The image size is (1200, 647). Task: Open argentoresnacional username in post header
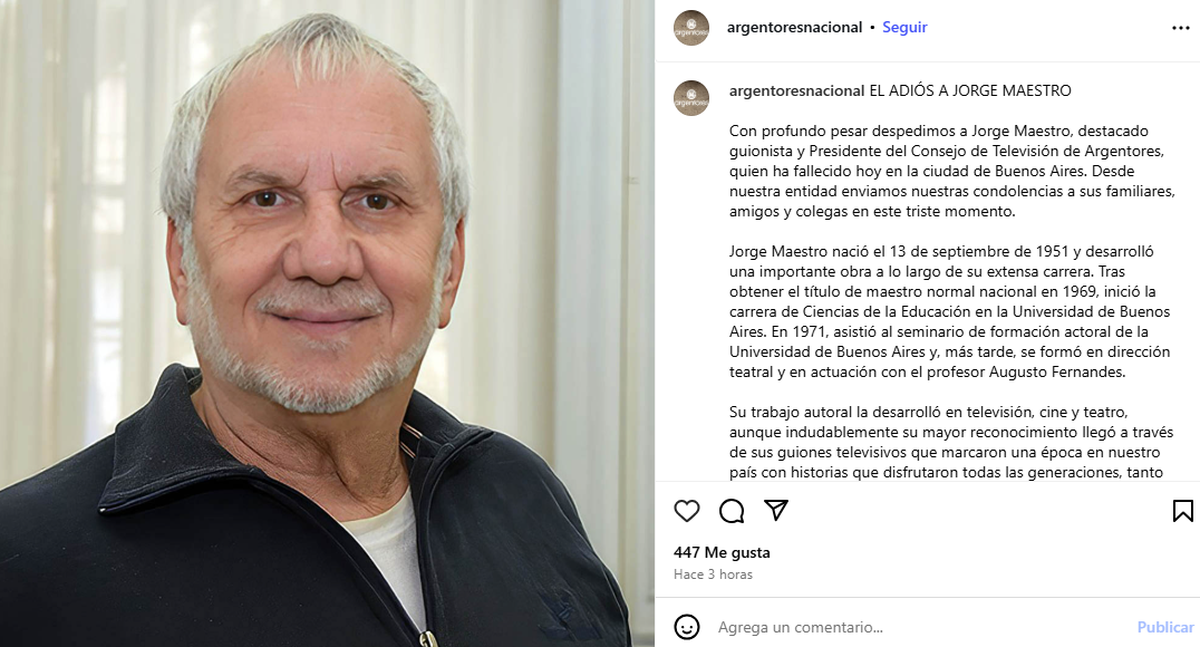[x=796, y=28]
